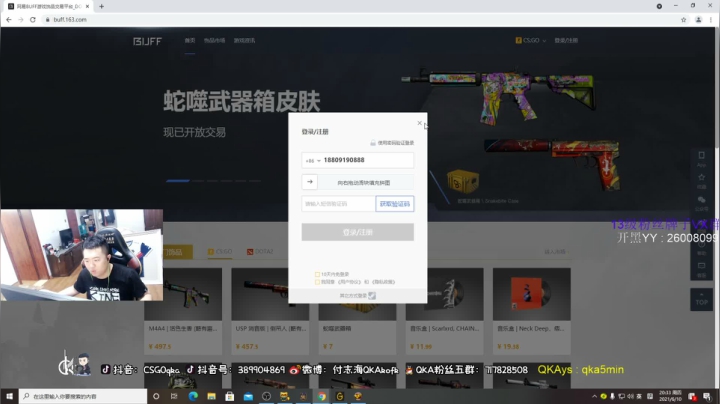Tick the 10-day auto login checkbox

pyautogui.click(x=317, y=274)
